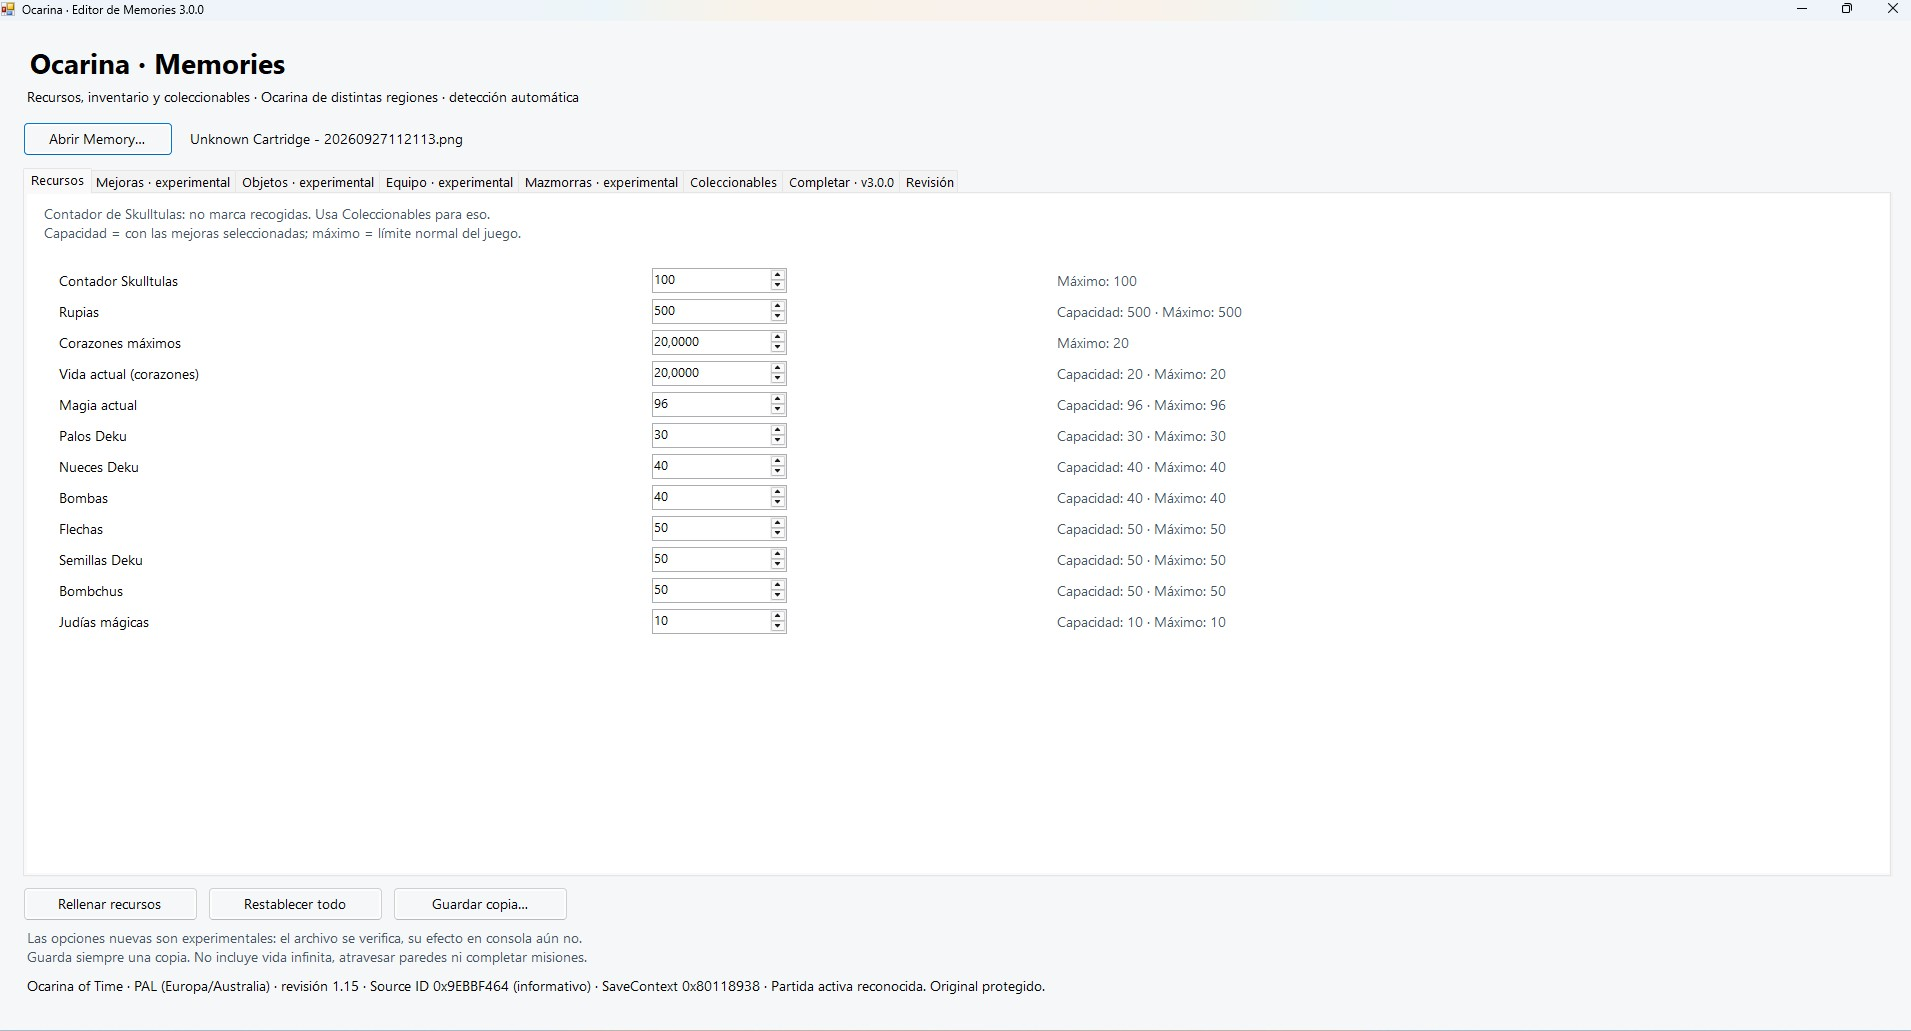This screenshot has height=1031, width=1911.
Task: Switch to Equipo · experimental tab
Action: [449, 182]
